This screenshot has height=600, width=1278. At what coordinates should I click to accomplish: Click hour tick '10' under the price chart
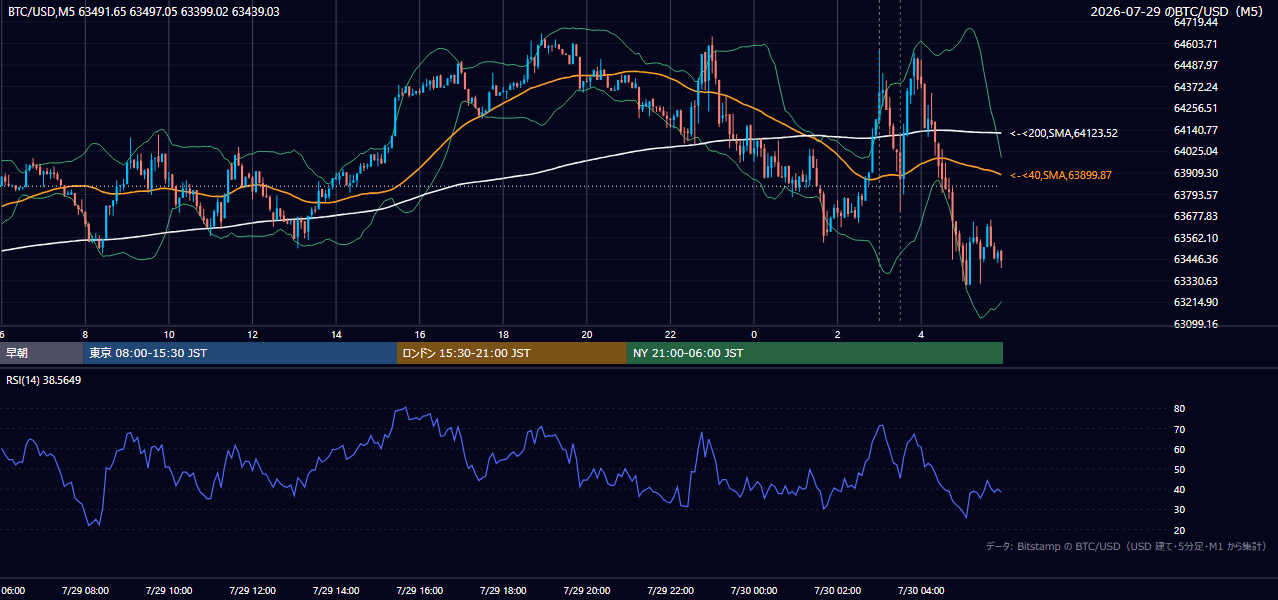[x=169, y=334]
